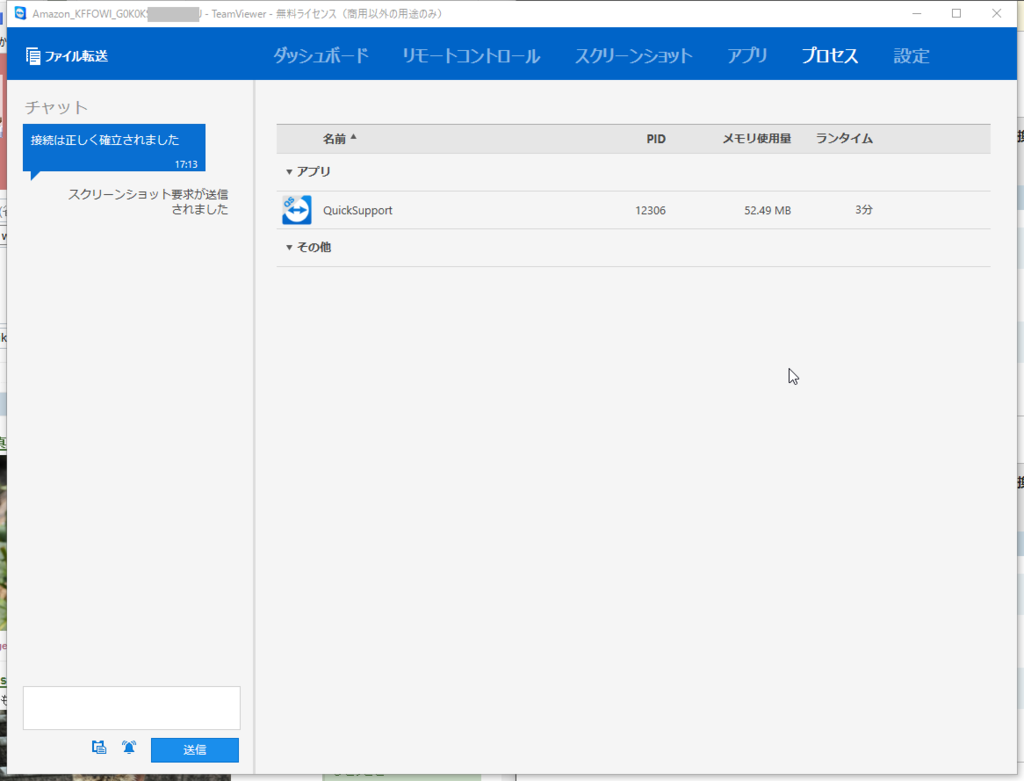Collapse the アプリ process group
Viewport: 1024px width, 781px height.
pyautogui.click(x=289, y=172)
